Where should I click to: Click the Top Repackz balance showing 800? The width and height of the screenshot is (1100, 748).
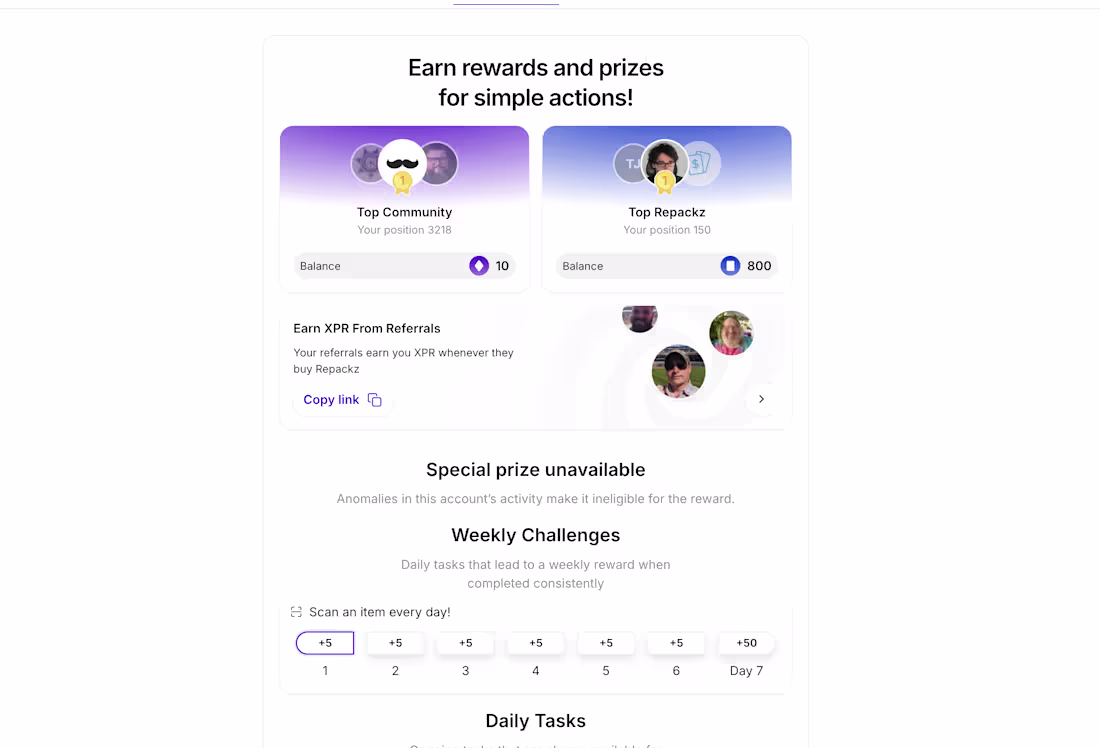point(666,266)
